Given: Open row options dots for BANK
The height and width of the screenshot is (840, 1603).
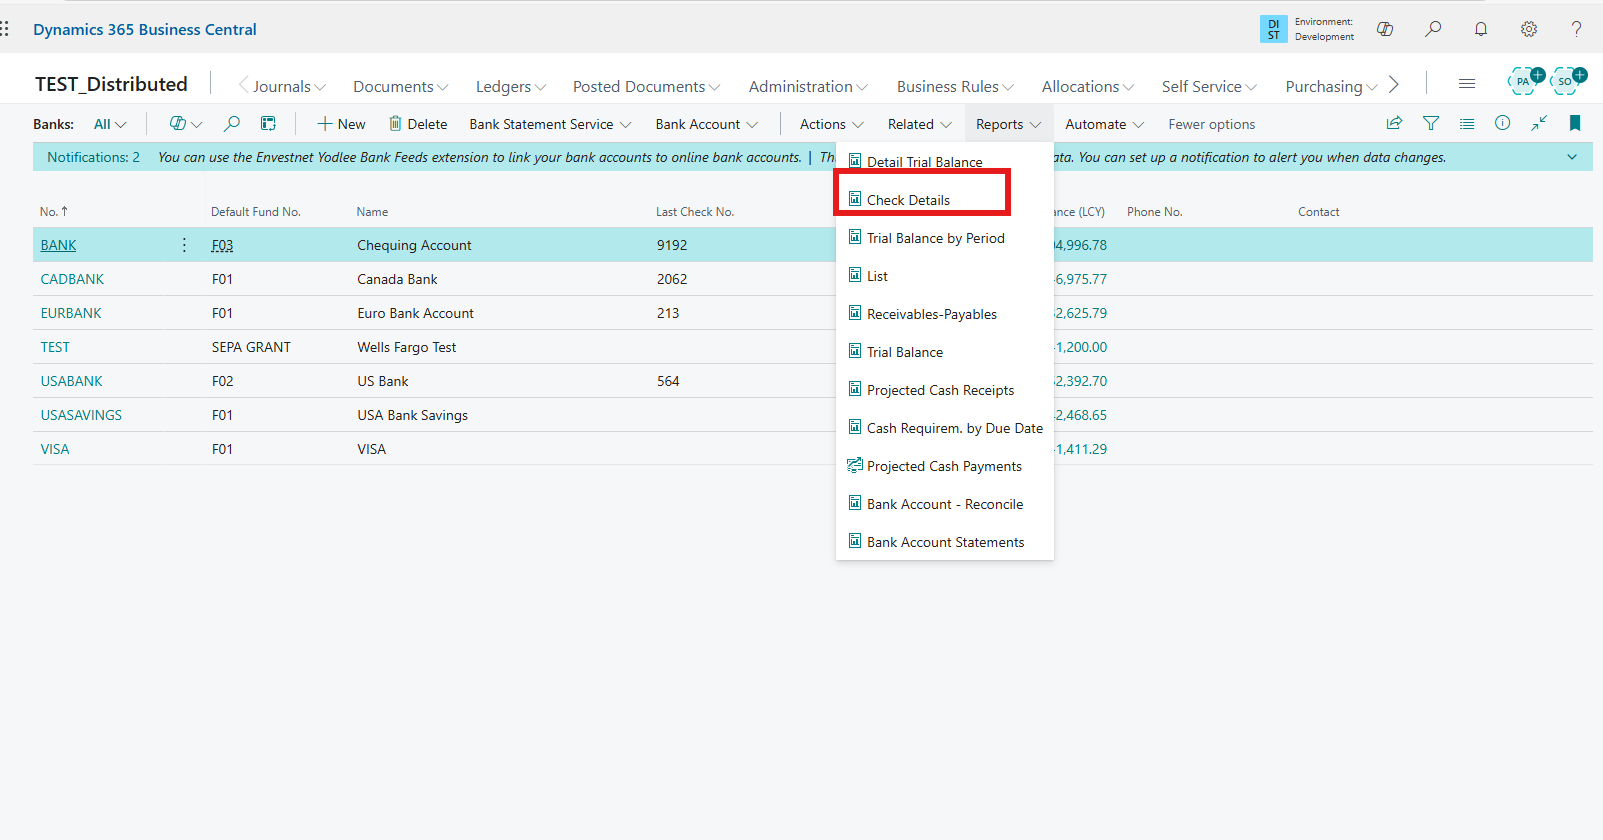Looking at the screenshot, I should coord(184,245).
